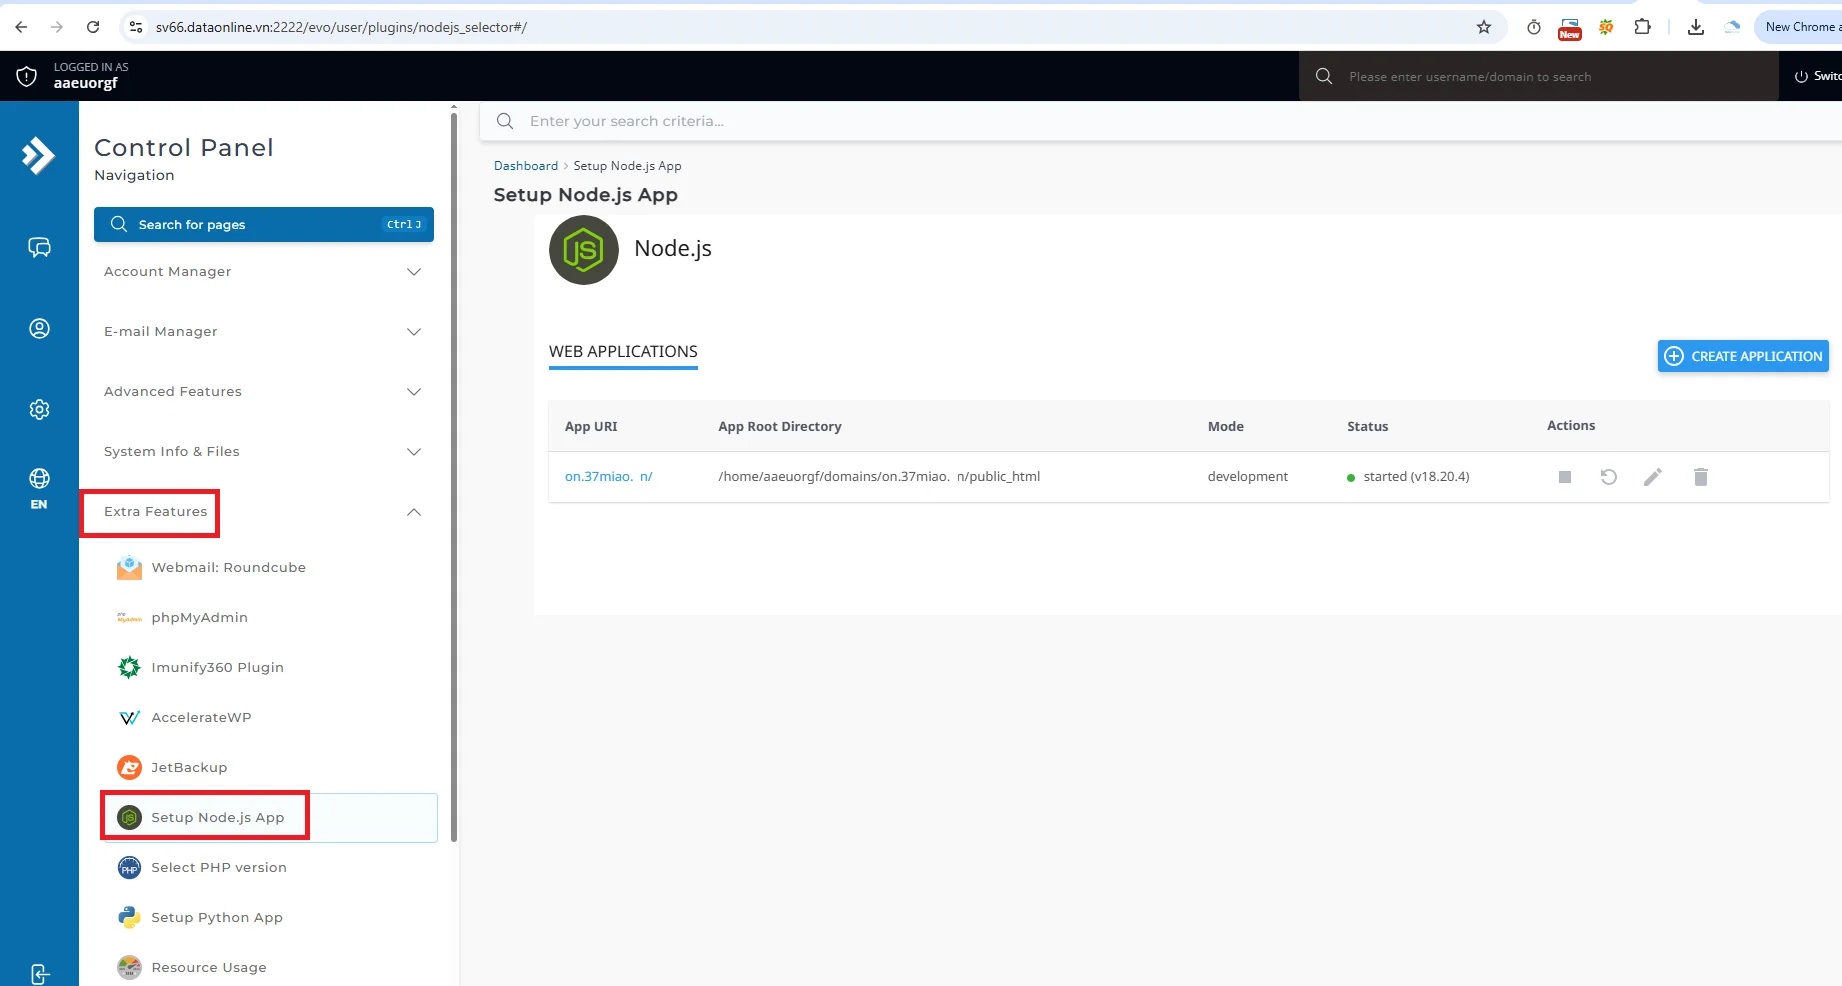This screenshot has width=1842, height=986.
Task: Bookmark this page with the star icon
Action: click(x=1484, y=27)
